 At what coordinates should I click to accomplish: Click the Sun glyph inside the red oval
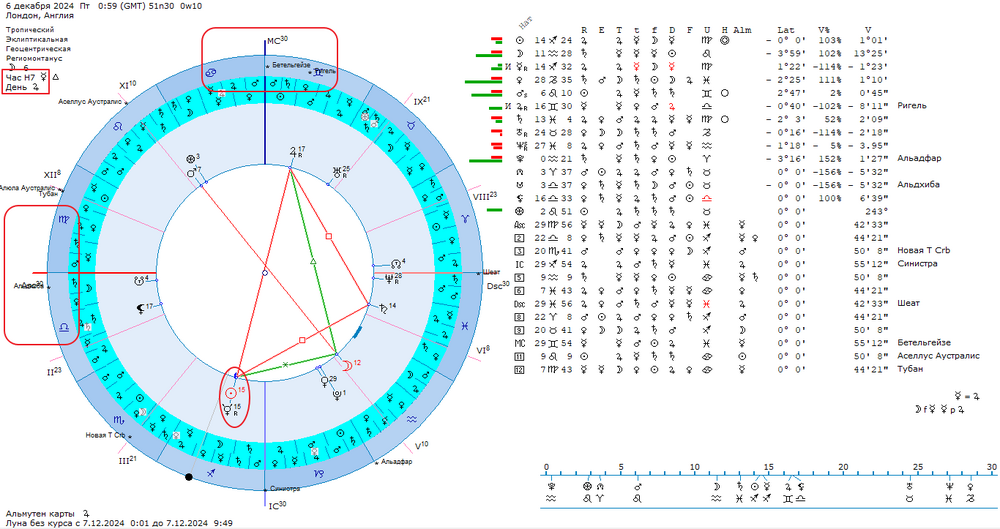(x=230, y=394)
